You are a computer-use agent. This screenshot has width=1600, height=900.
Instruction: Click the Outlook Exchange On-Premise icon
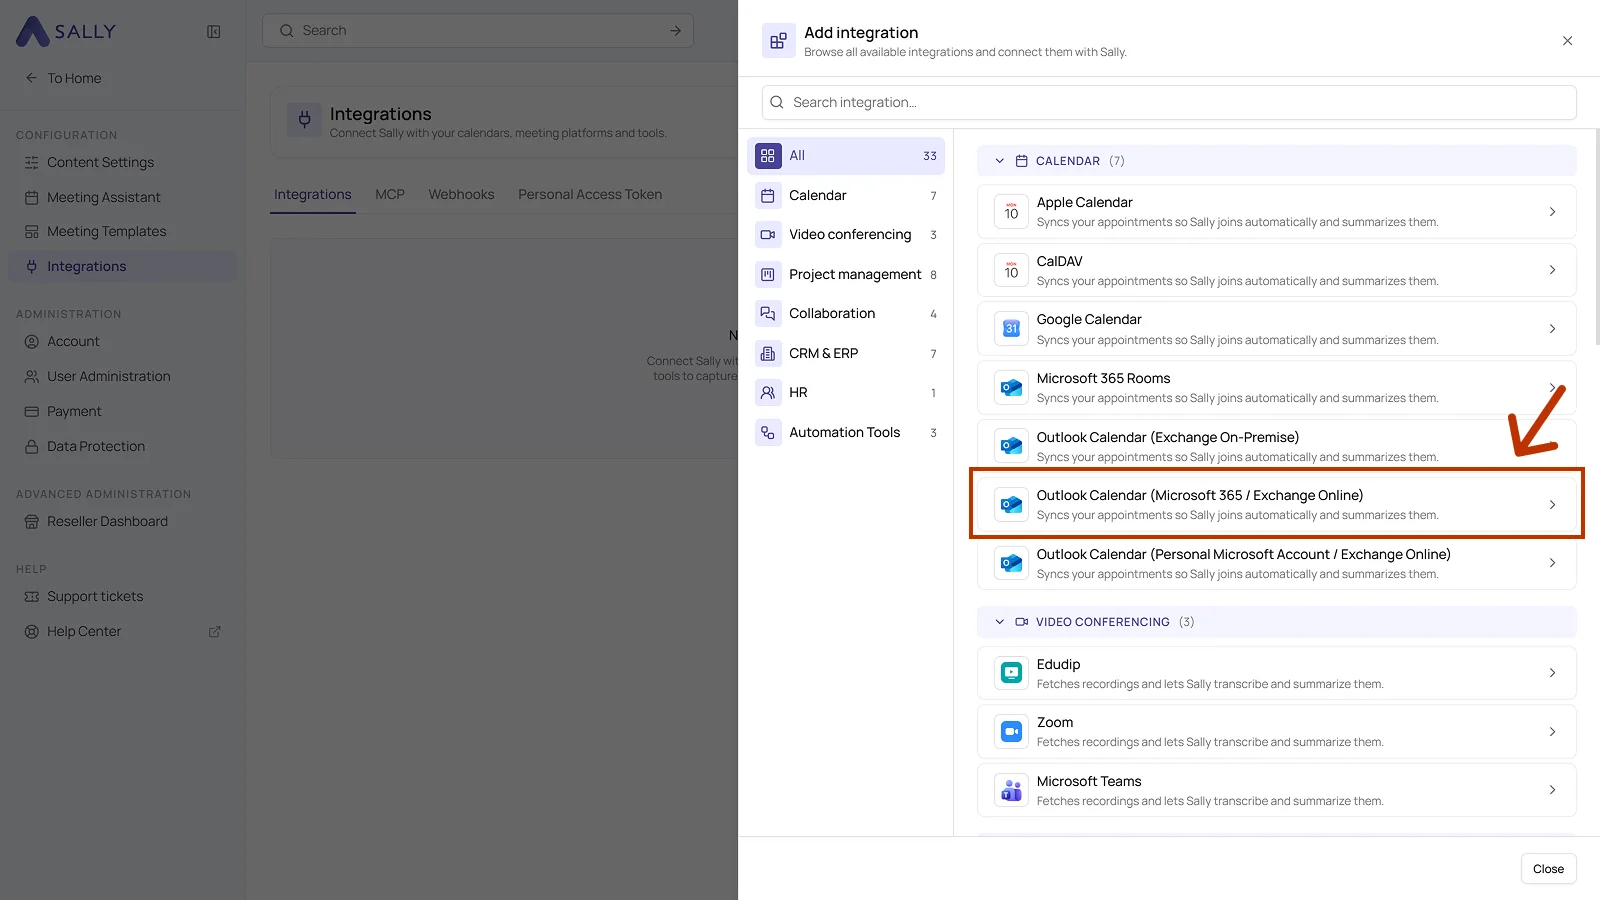(1011, 446)
